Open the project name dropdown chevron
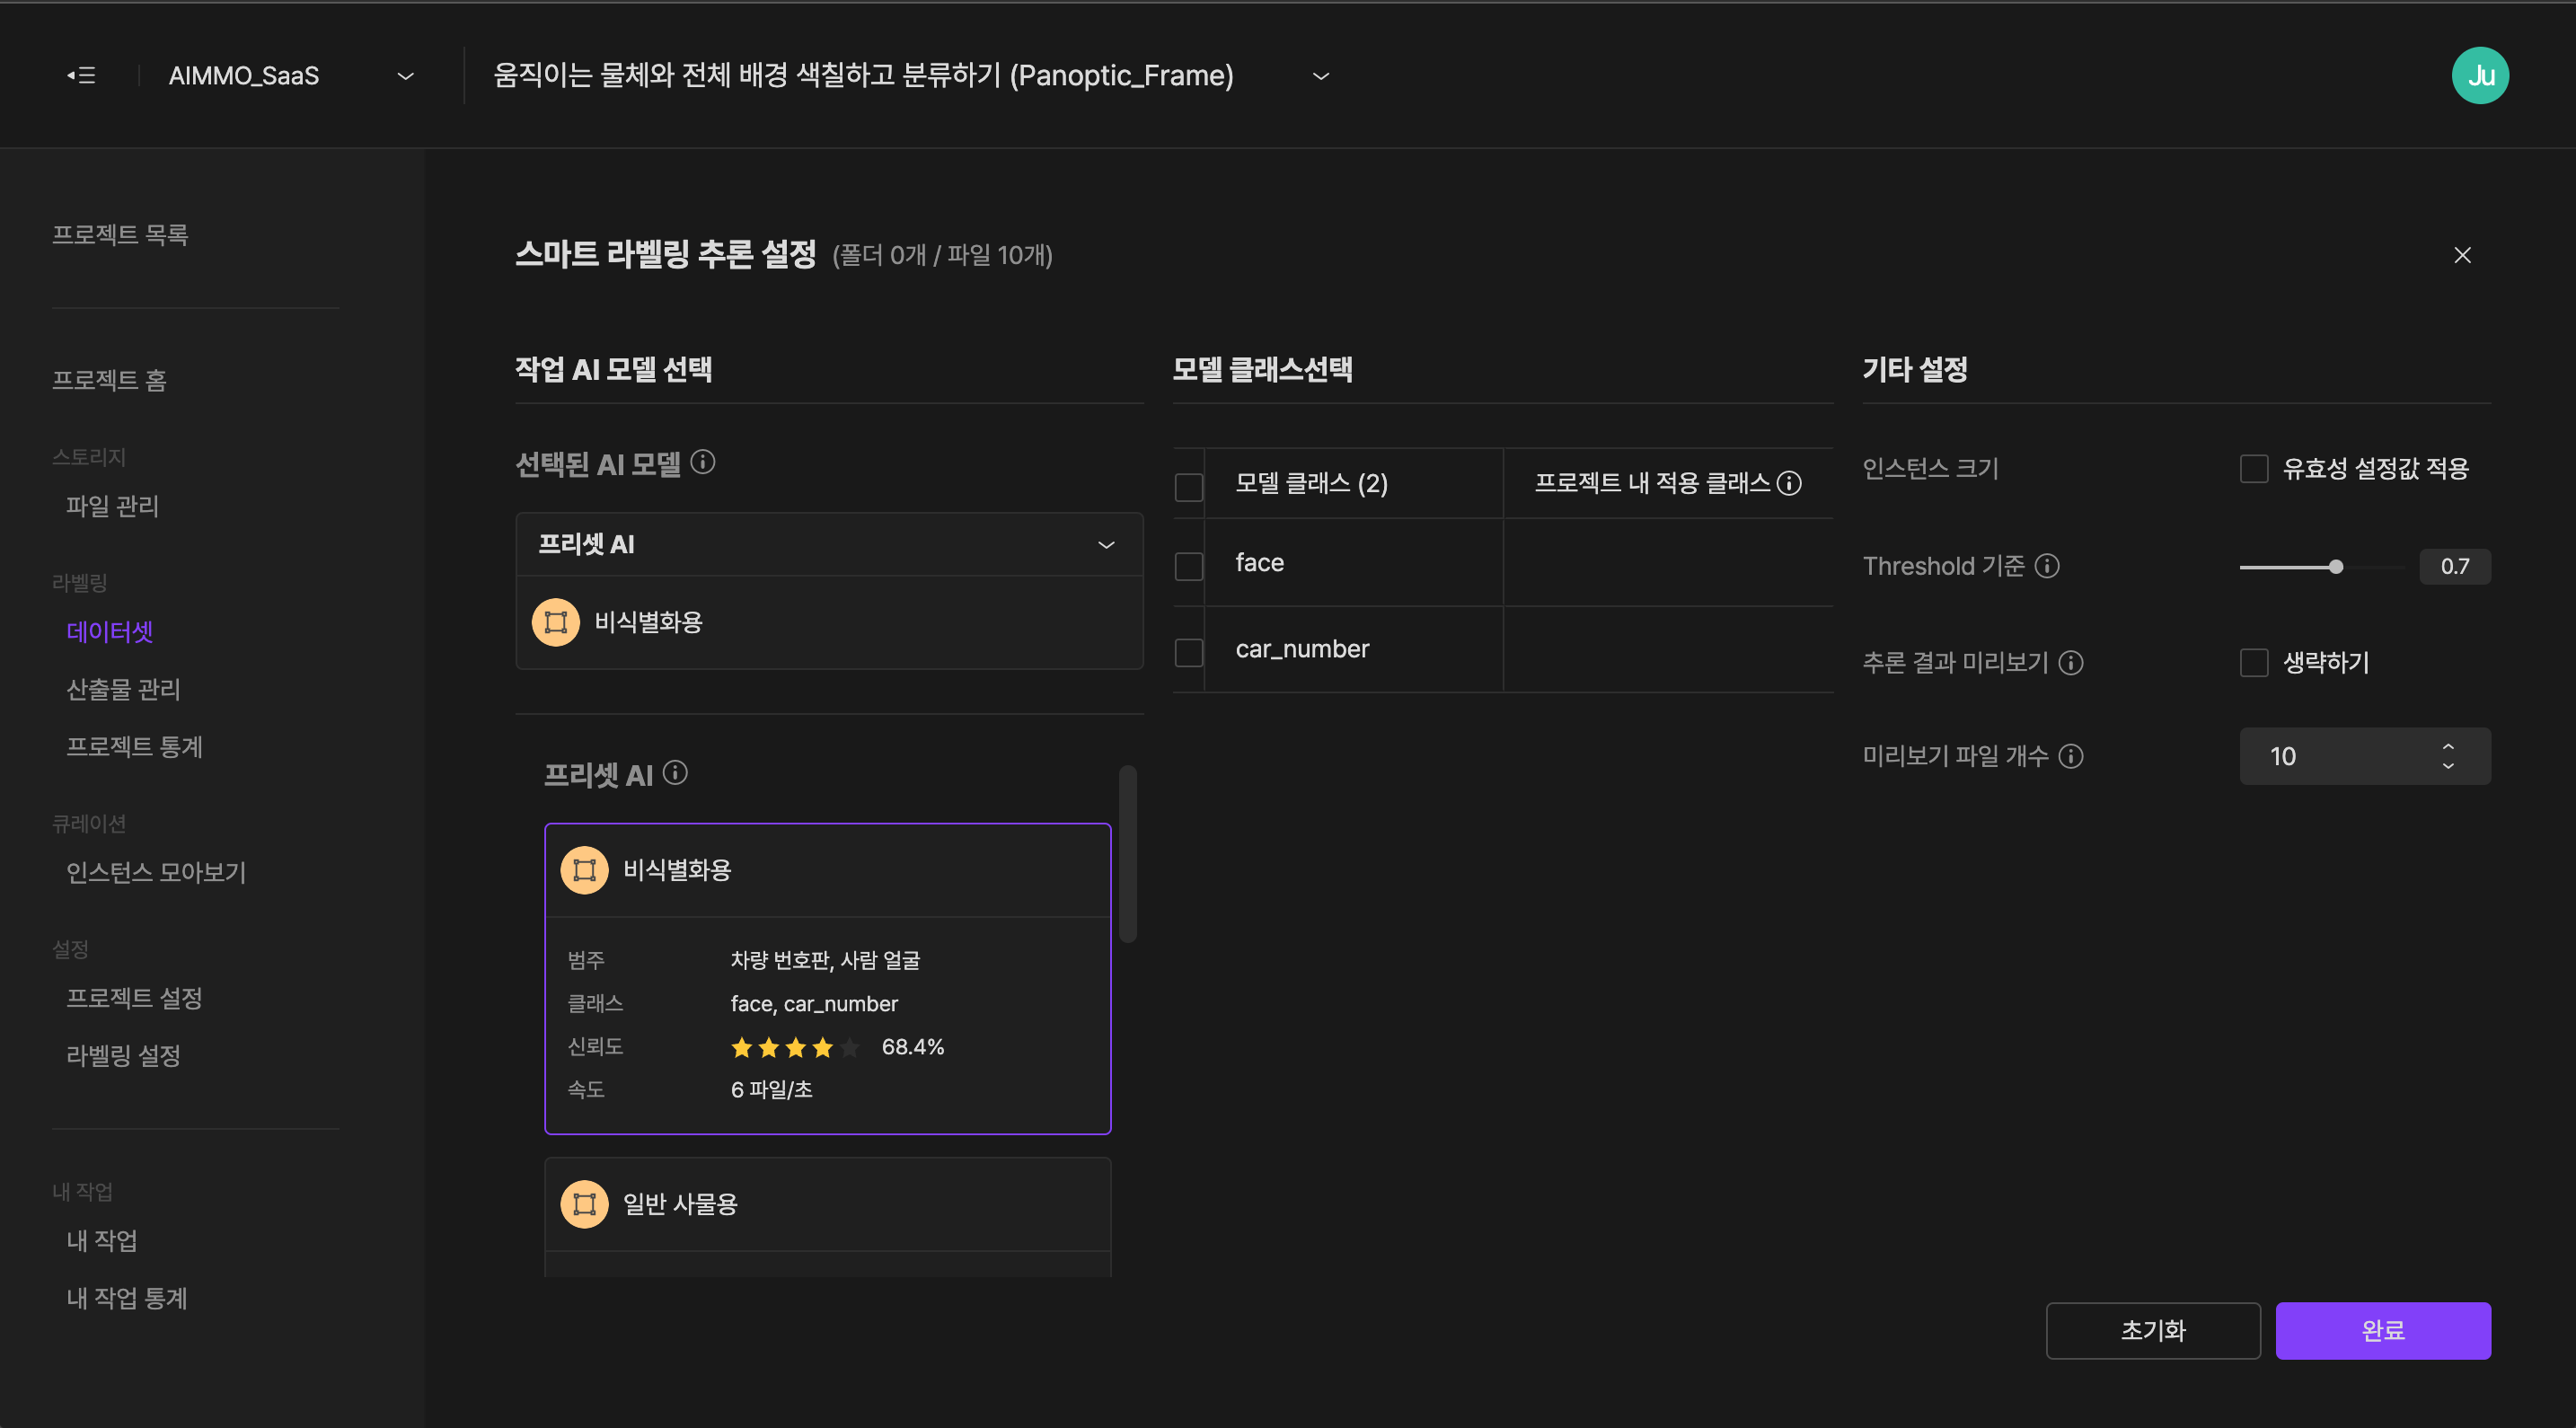The height and width of the screenshot is (1428, 2576). pos(1321,75)
